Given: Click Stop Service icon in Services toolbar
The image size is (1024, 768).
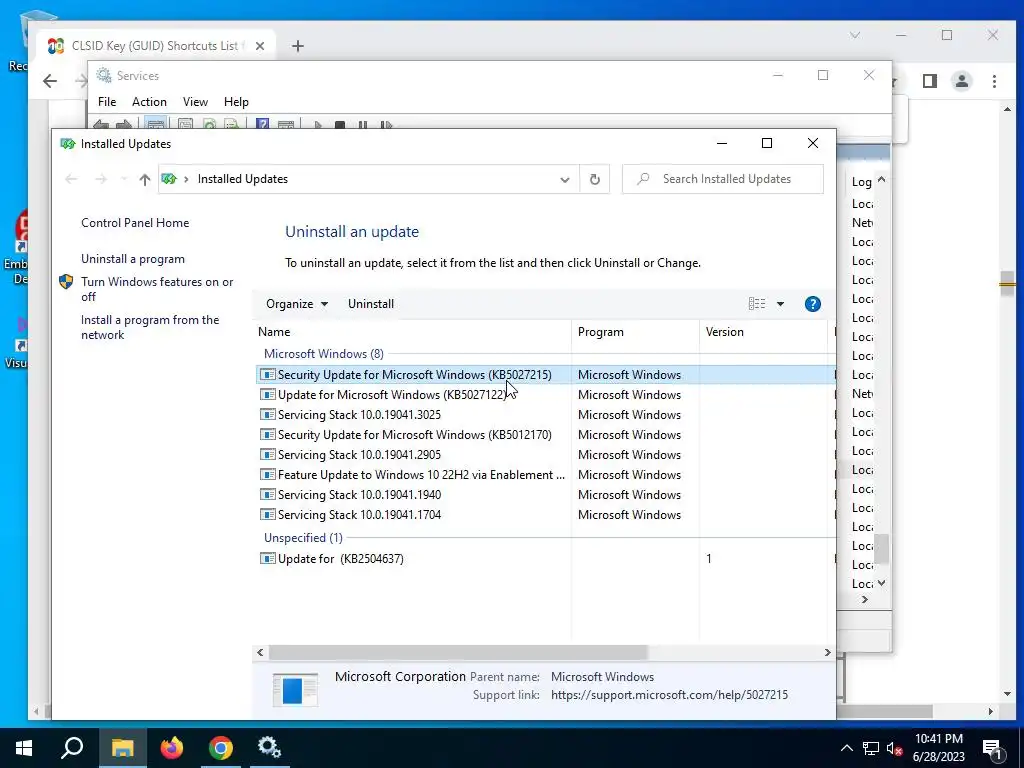Looking at the screenshot, I should point(340,124).
